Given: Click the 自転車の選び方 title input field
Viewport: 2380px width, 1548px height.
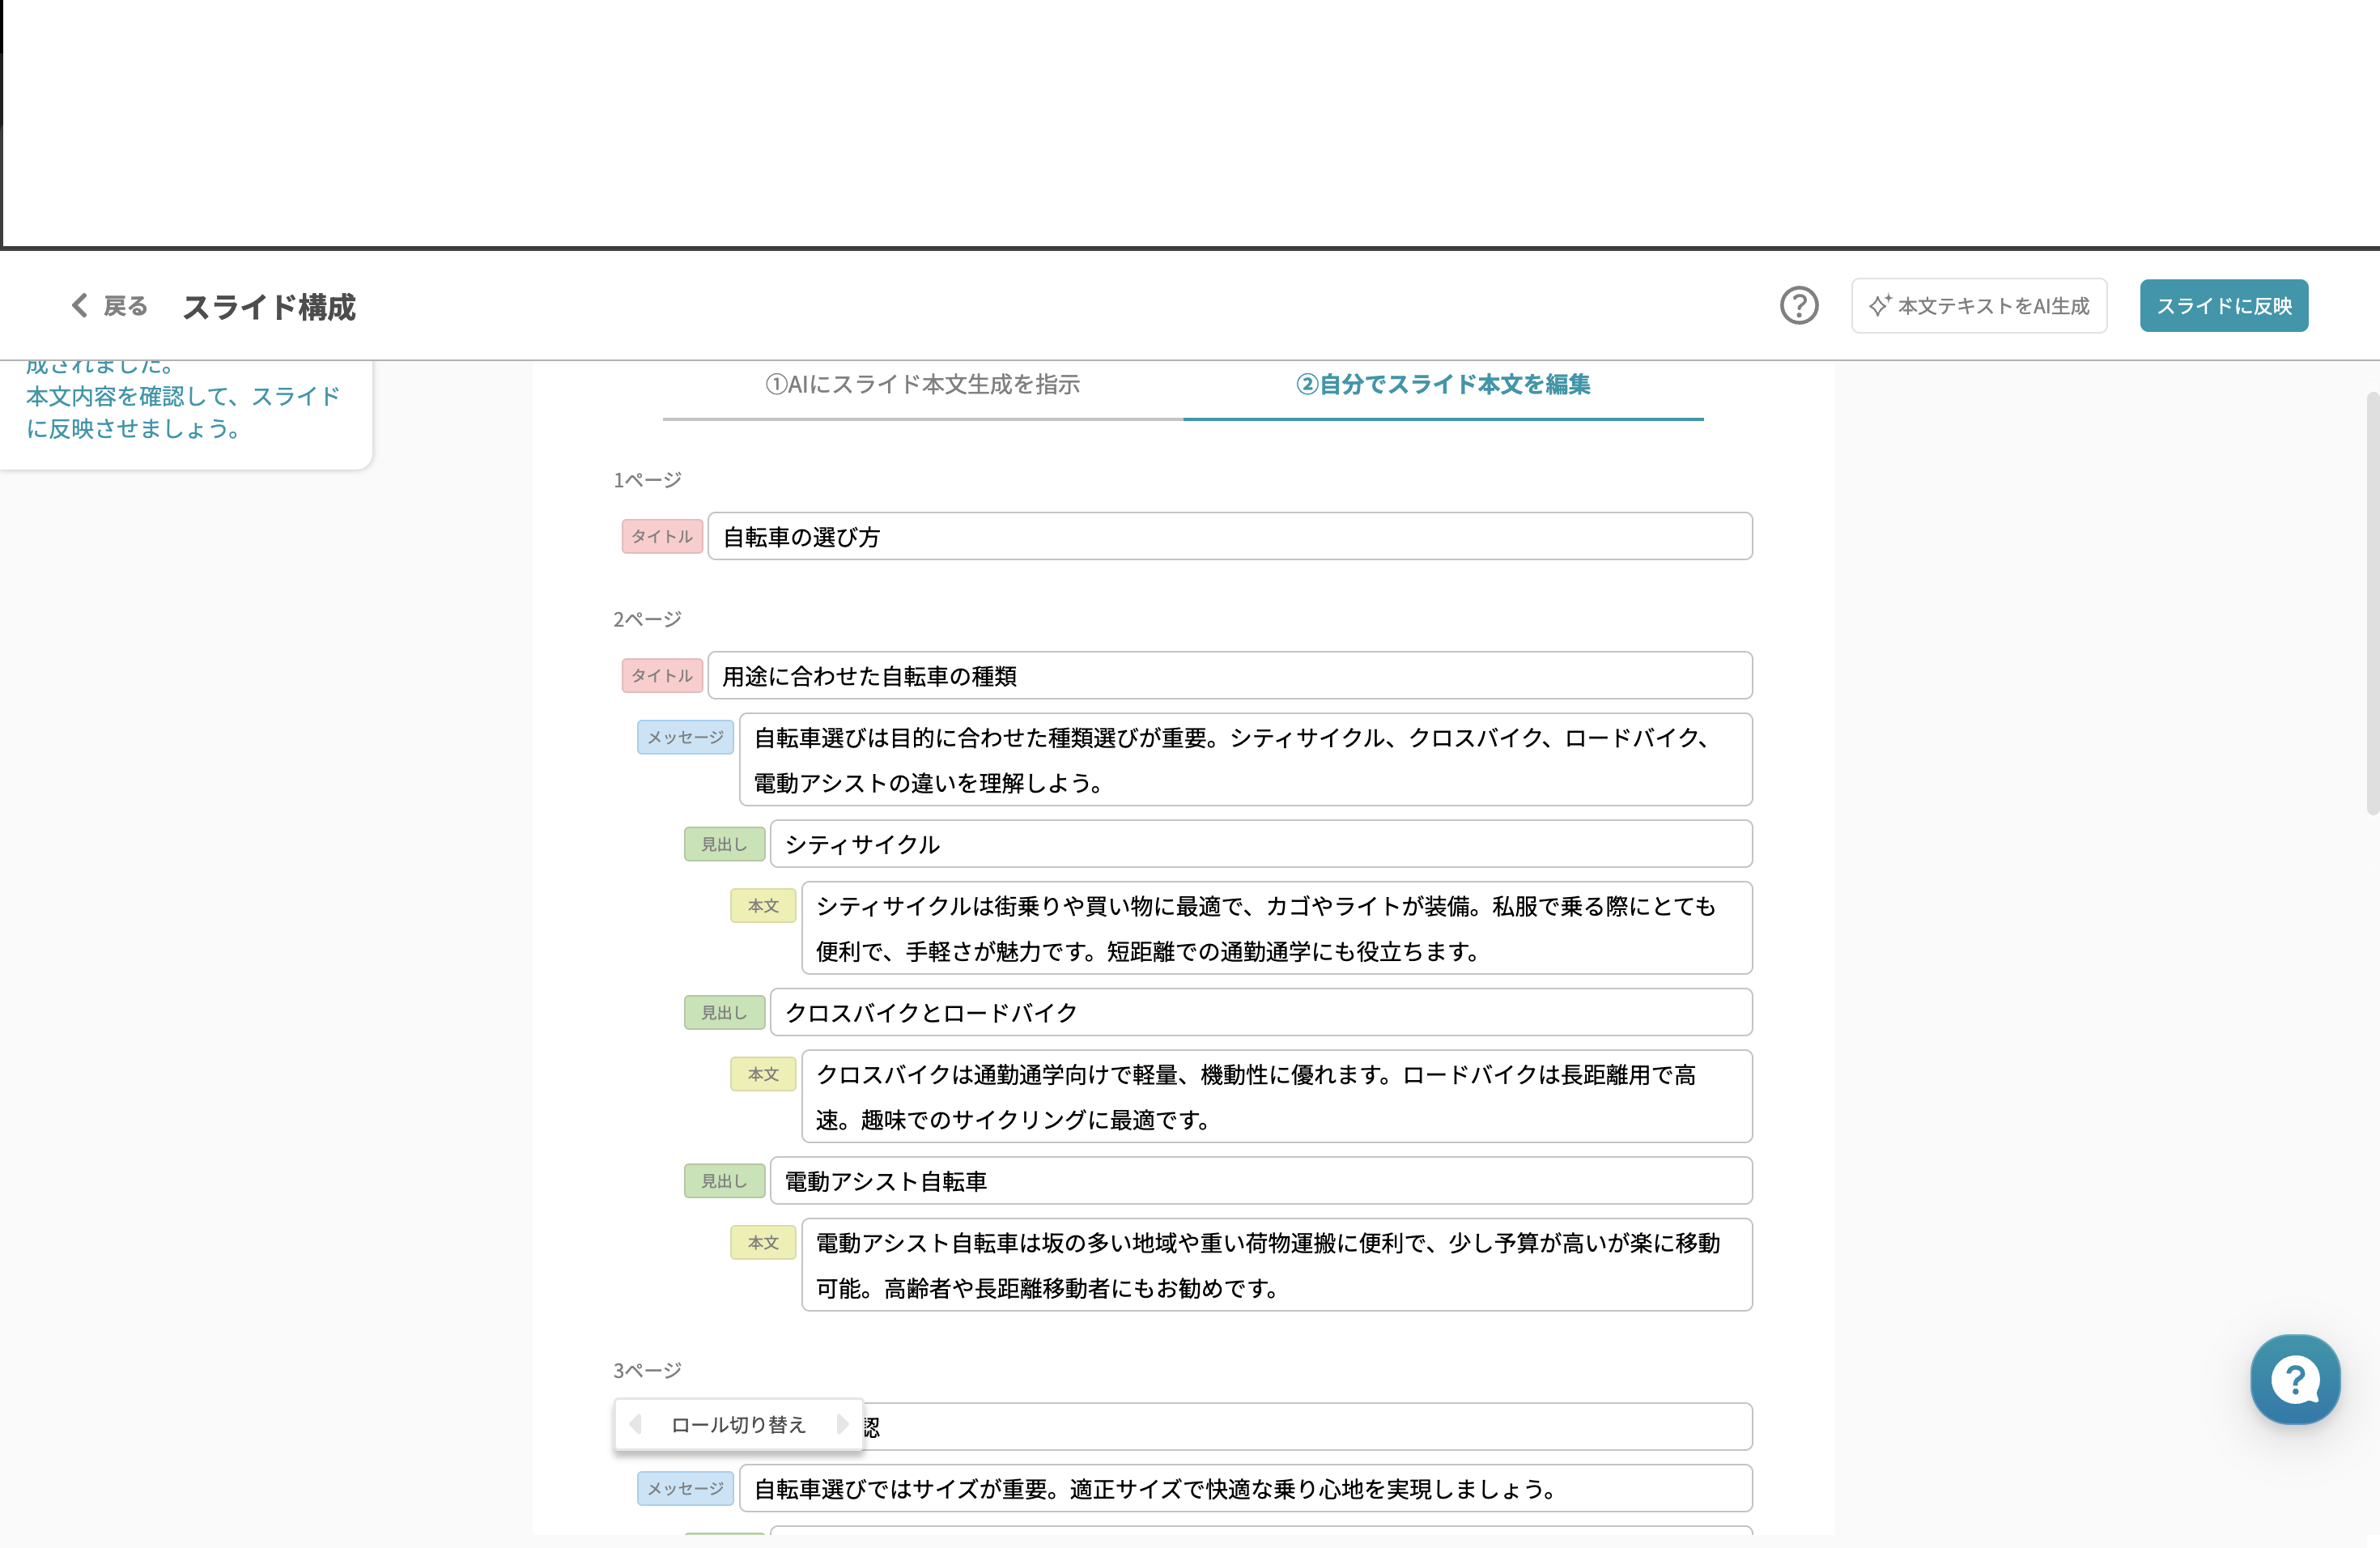Looking at the screenshot, I should (1230, 536).
